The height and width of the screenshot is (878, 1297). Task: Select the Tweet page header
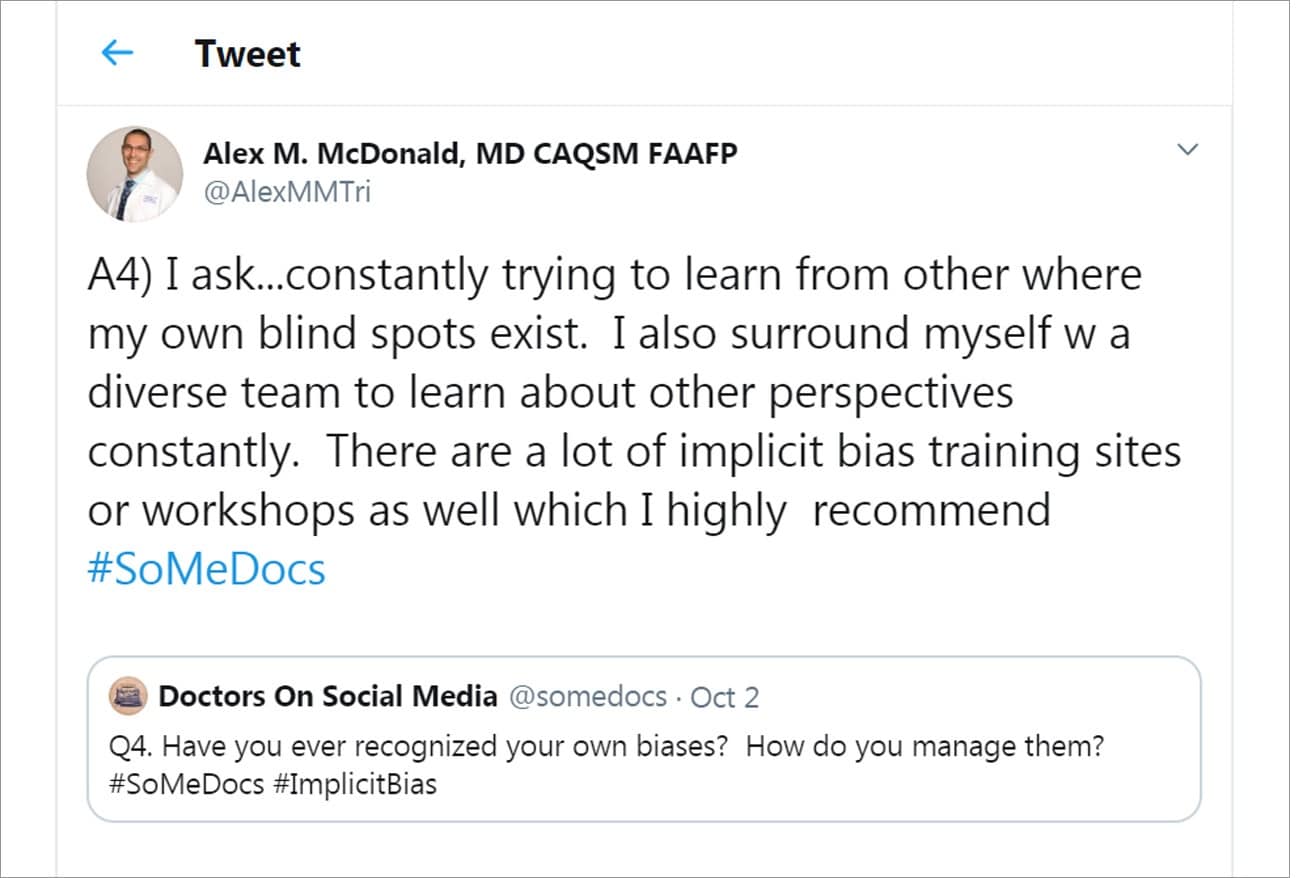[248, 53]
